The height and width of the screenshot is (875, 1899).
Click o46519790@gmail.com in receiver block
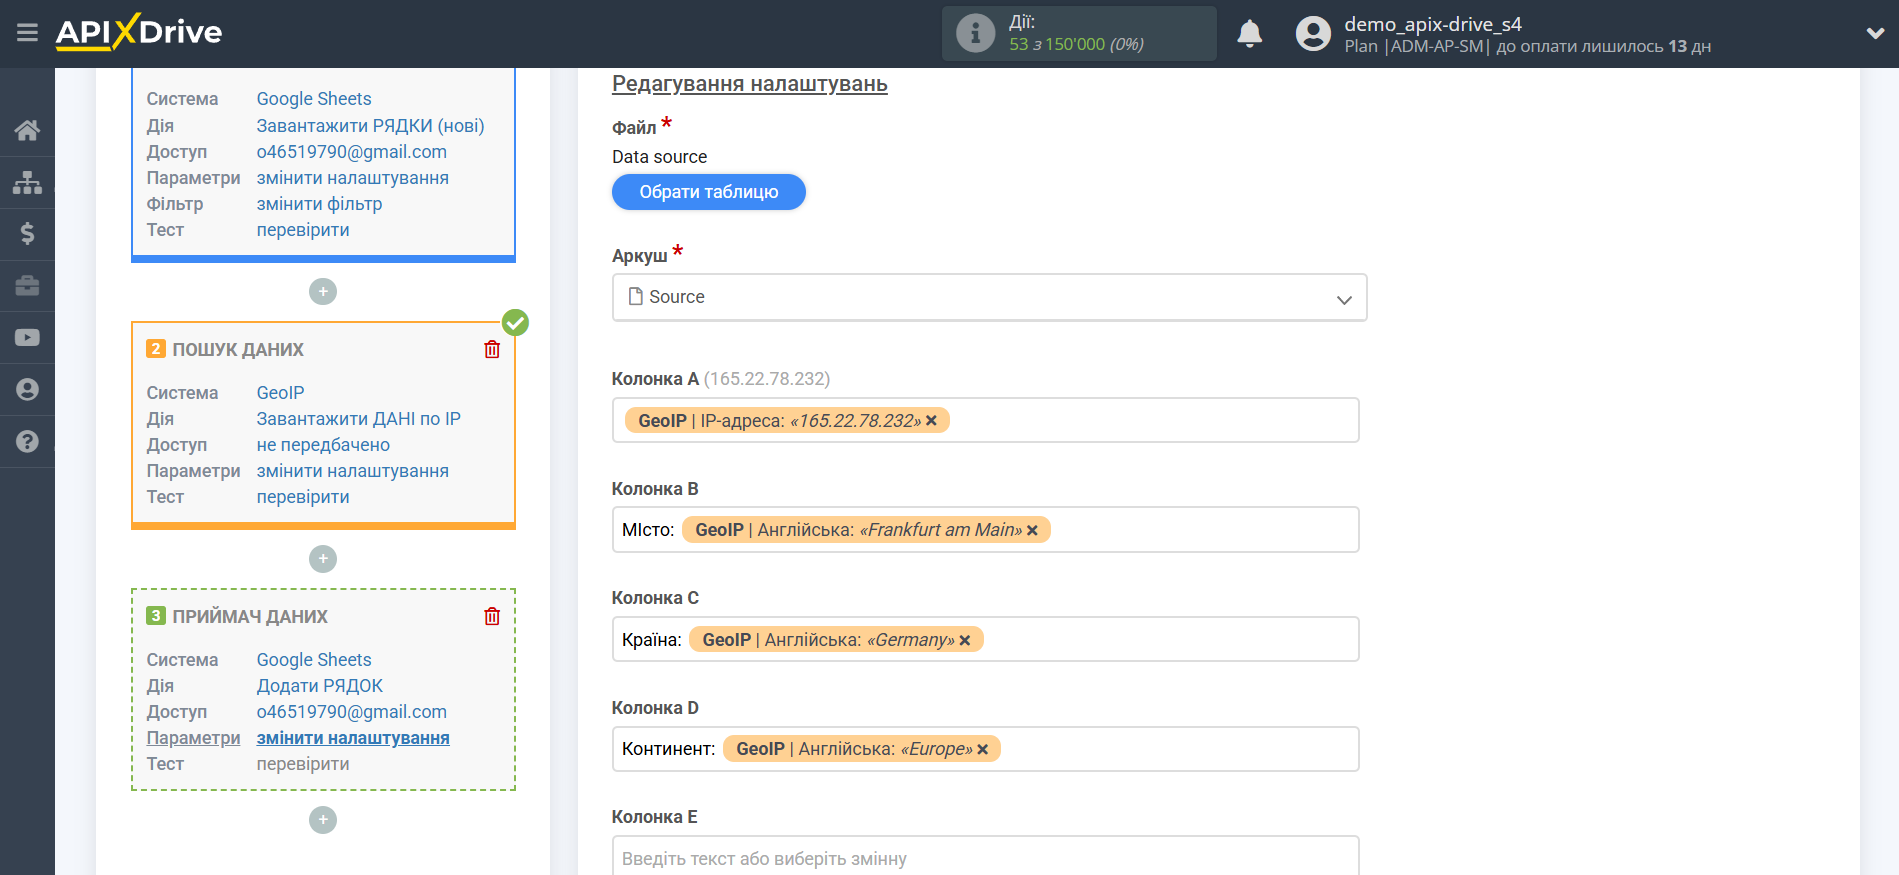tap(351, 712)
